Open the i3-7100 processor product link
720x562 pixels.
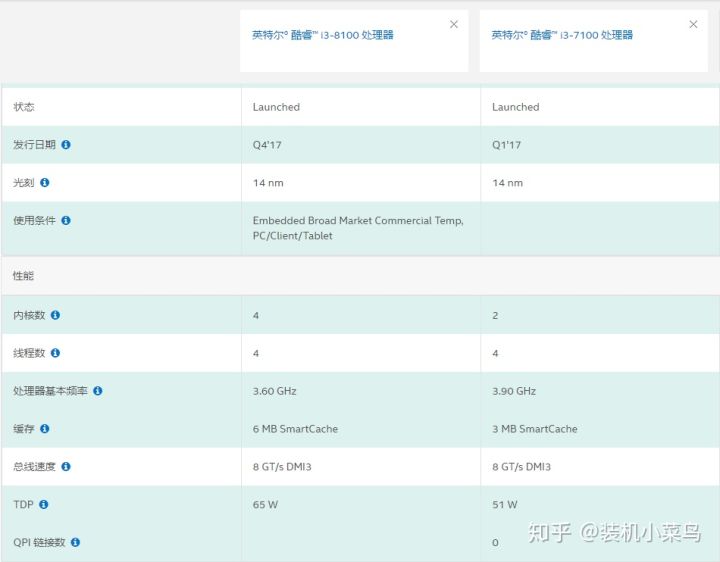coord(562,35)
